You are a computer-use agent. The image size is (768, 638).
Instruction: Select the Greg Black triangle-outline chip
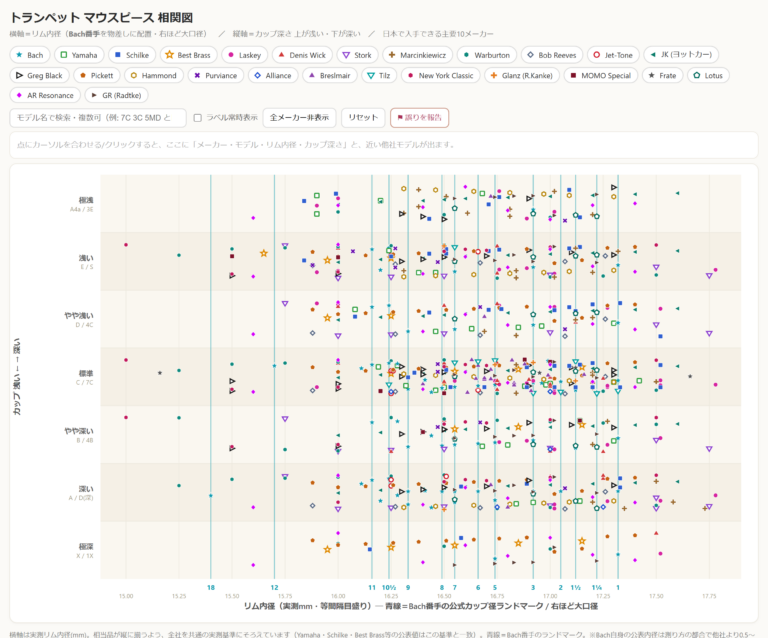40,75
